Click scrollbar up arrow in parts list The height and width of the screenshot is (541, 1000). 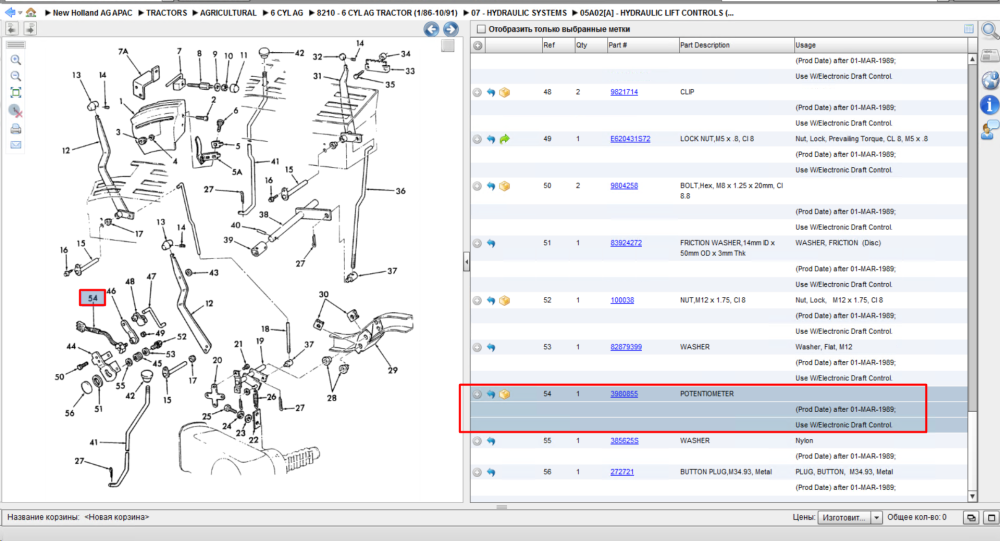click(x=972, y=59)
